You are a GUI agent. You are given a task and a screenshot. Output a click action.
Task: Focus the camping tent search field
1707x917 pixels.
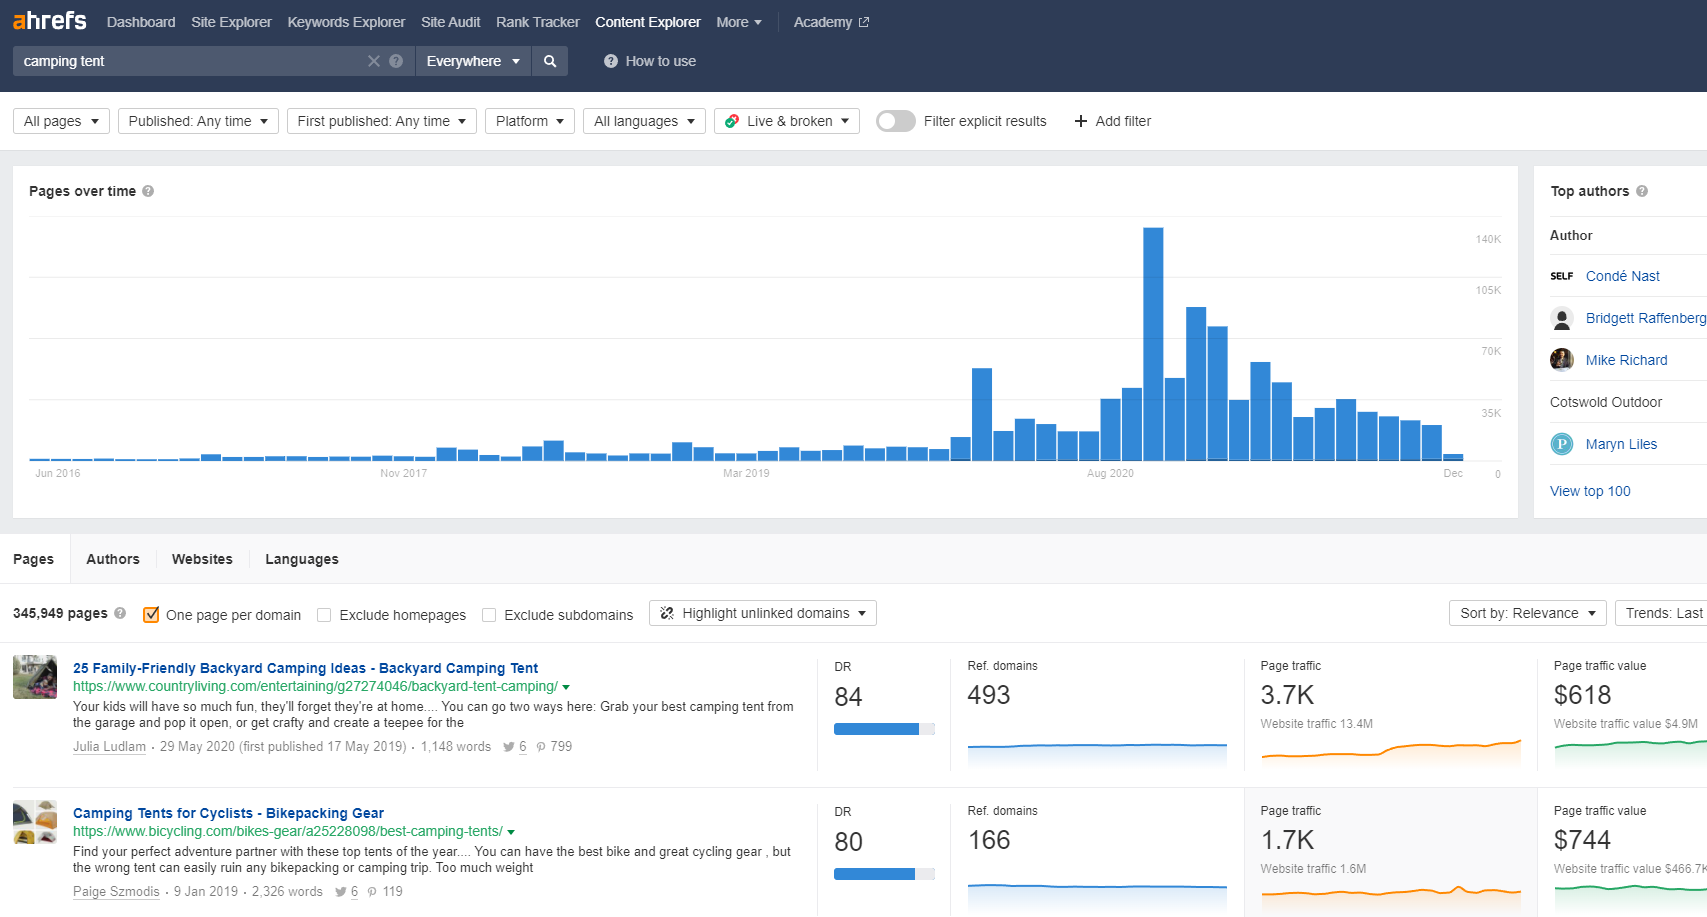pyautogui.click(x=190, y=61)
